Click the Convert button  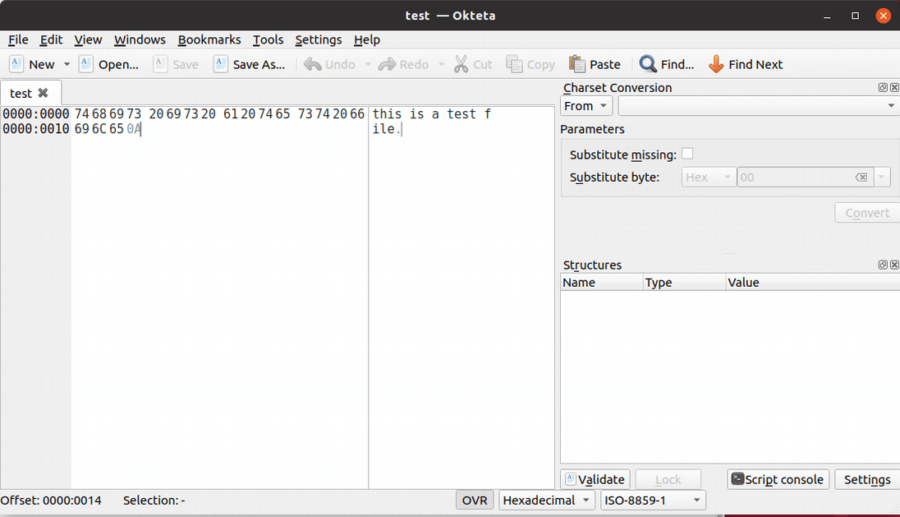point(867,213)
